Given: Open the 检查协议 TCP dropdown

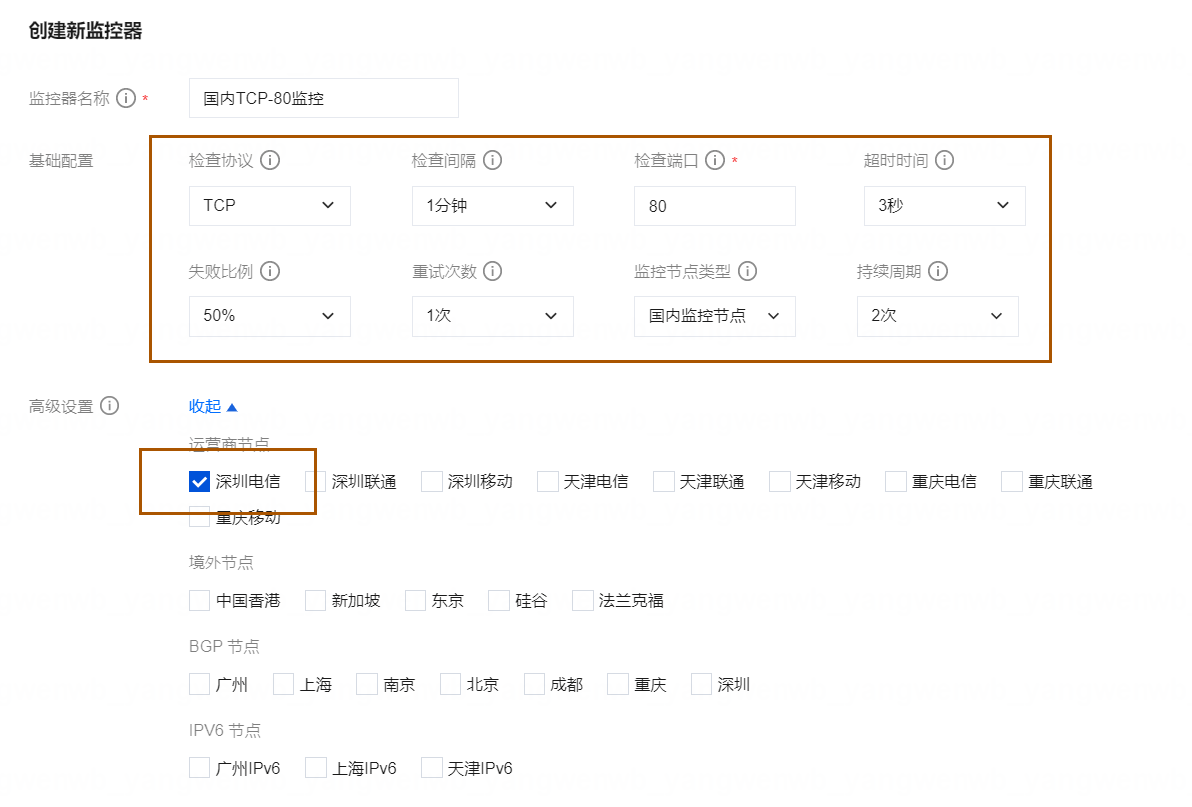Looking at the screenshot, I should [270, 206].
